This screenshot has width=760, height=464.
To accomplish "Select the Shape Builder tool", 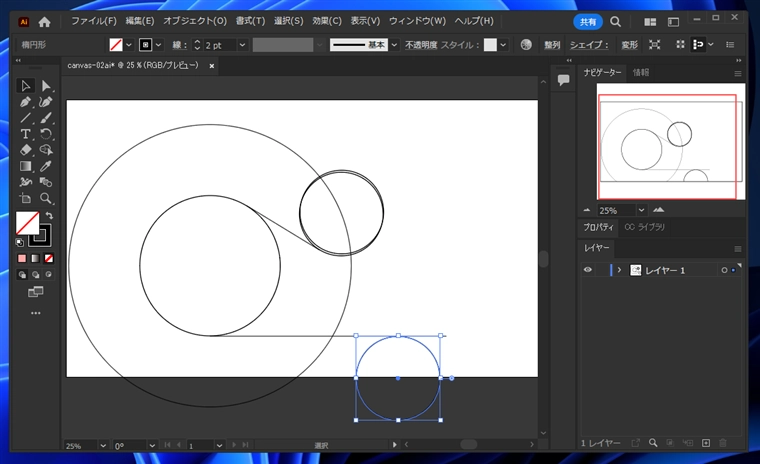I will point(46,150).
